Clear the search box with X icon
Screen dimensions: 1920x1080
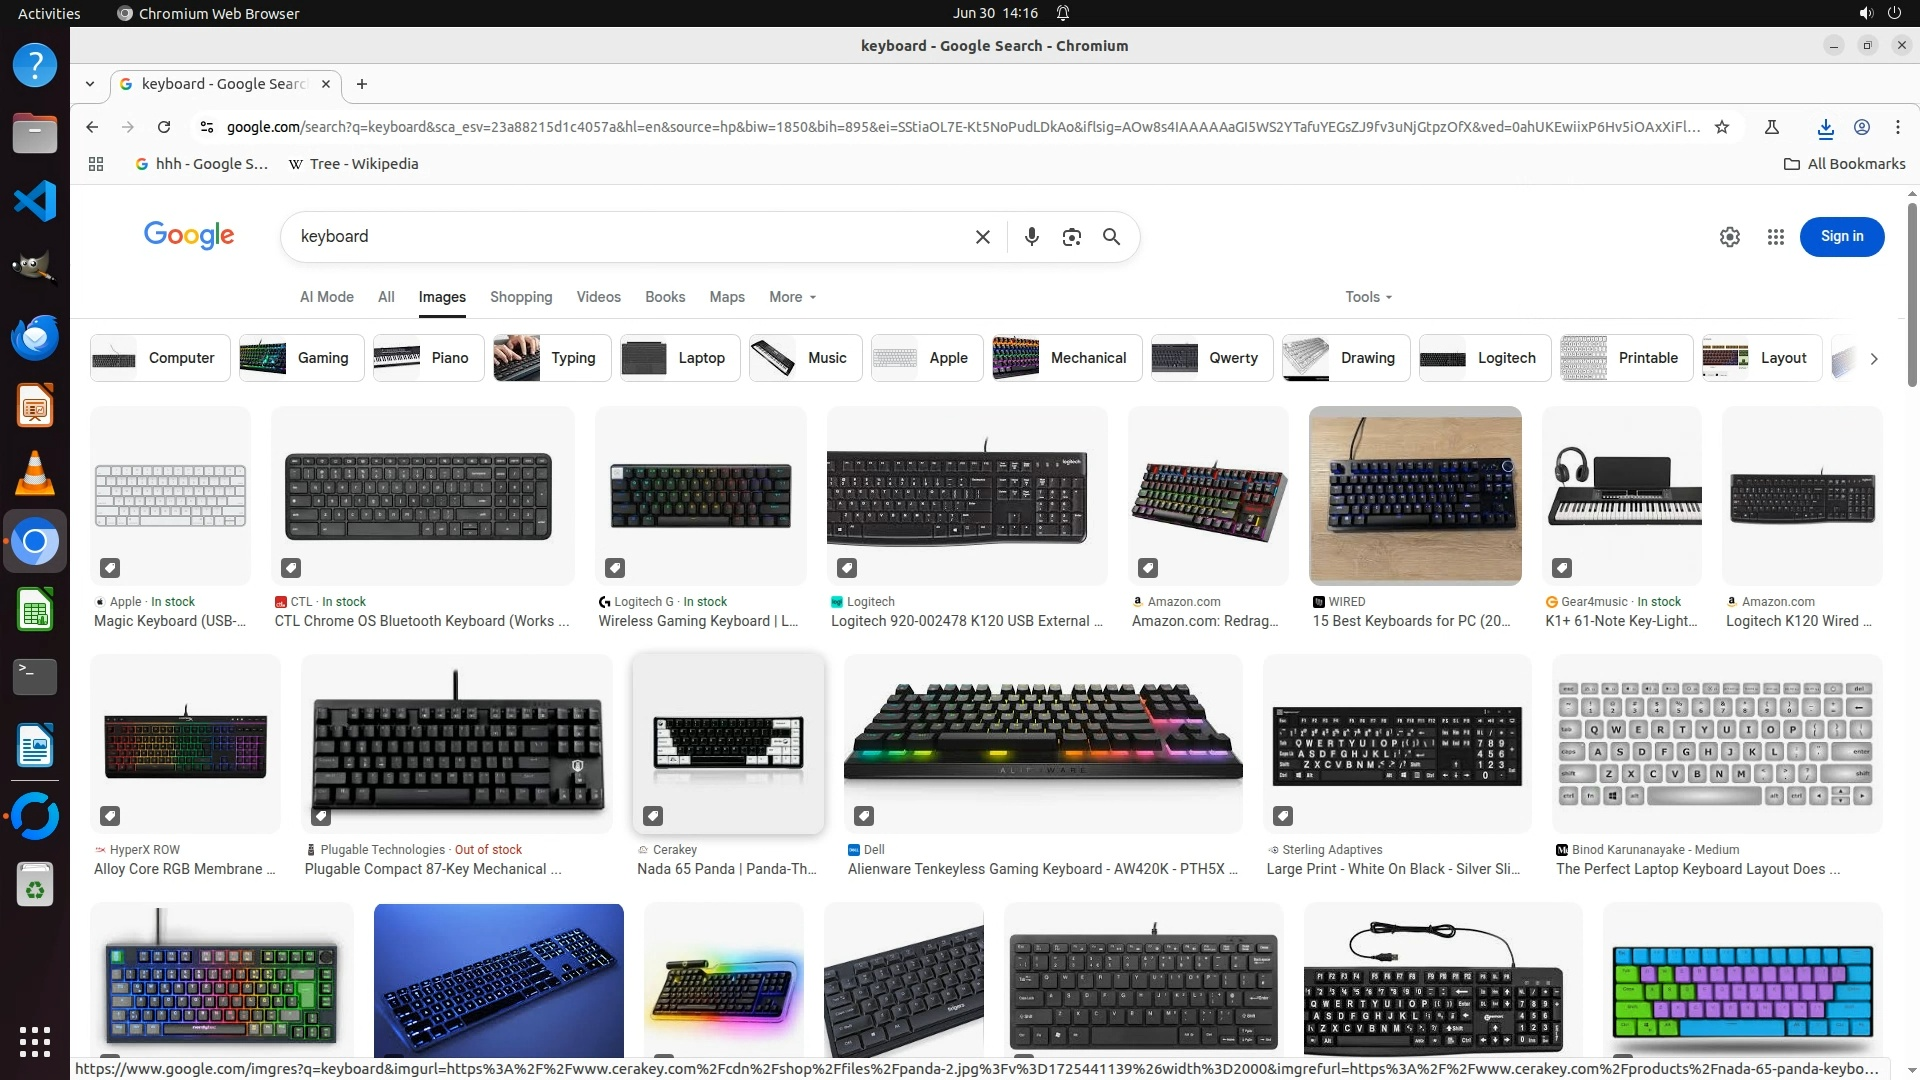coord(983,237)
